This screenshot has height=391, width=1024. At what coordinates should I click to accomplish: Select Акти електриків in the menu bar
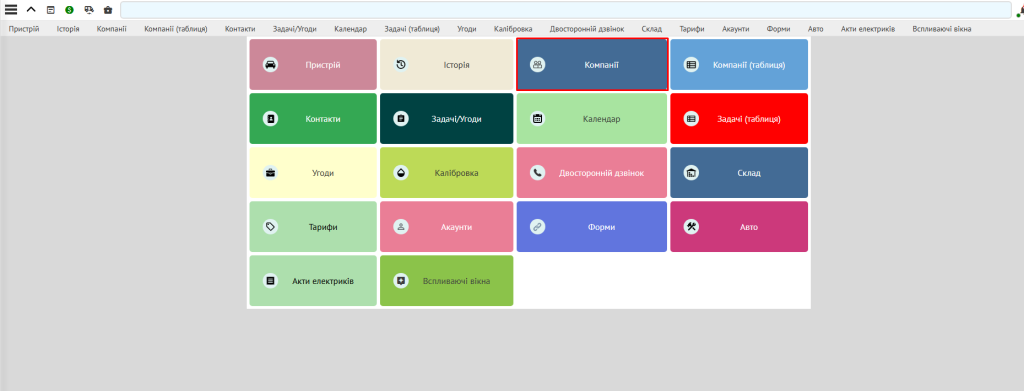click(x=868, y=29)
